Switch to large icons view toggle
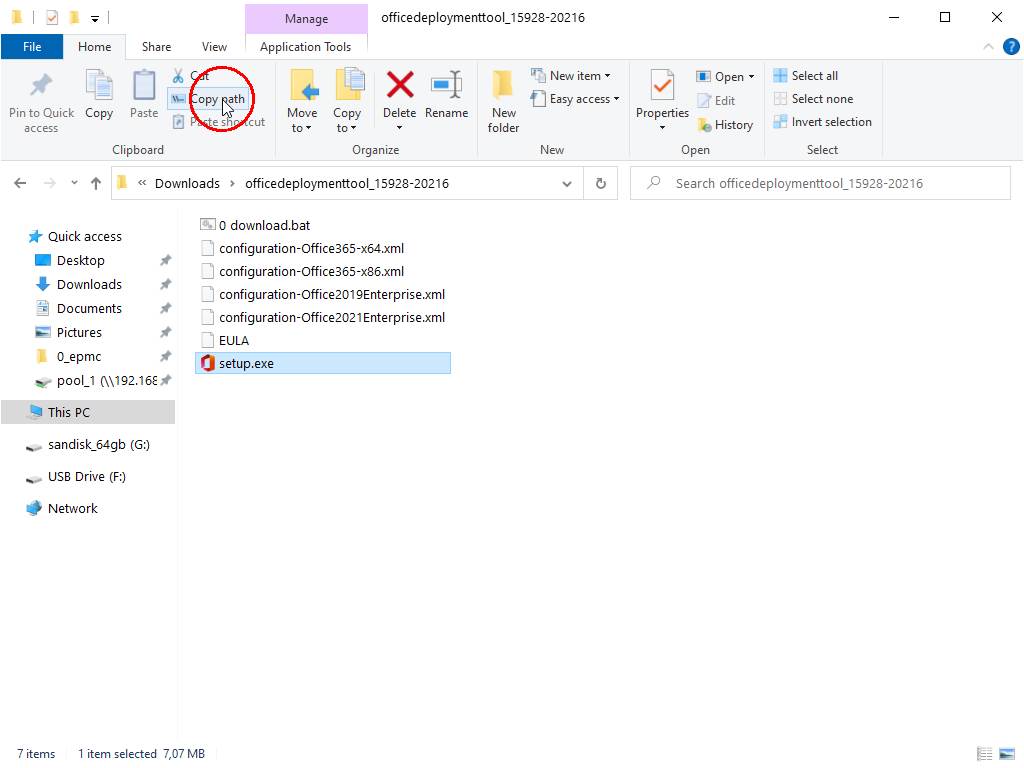The height and width of the screenshot is (768, 1024). tap(1005, 754)
